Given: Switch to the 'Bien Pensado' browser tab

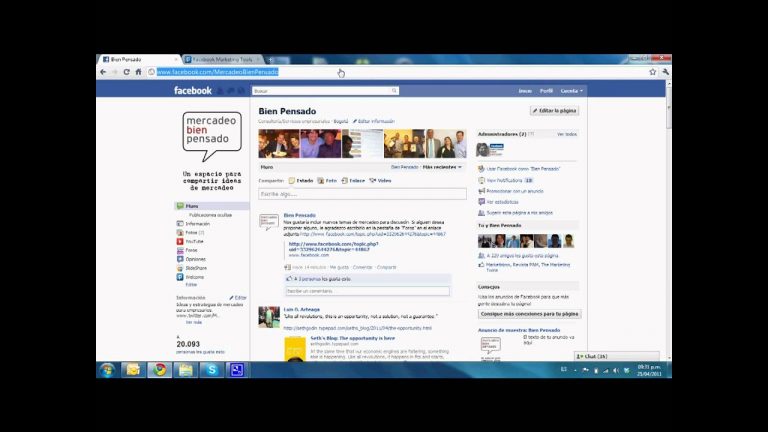Looking at the screenshot, I should [138, 59].
